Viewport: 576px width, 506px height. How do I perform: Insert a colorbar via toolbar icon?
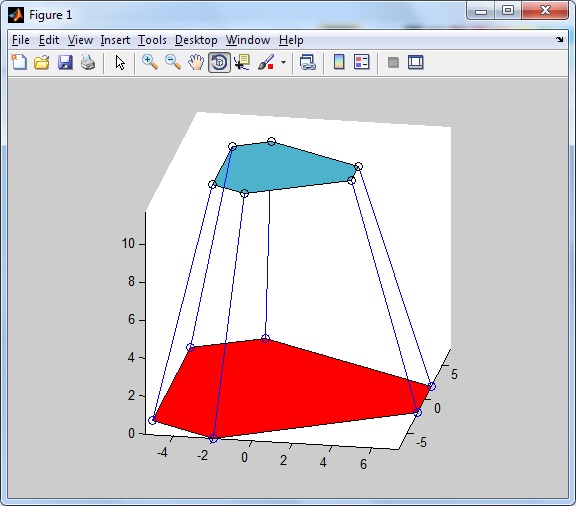tap(339, 62)
